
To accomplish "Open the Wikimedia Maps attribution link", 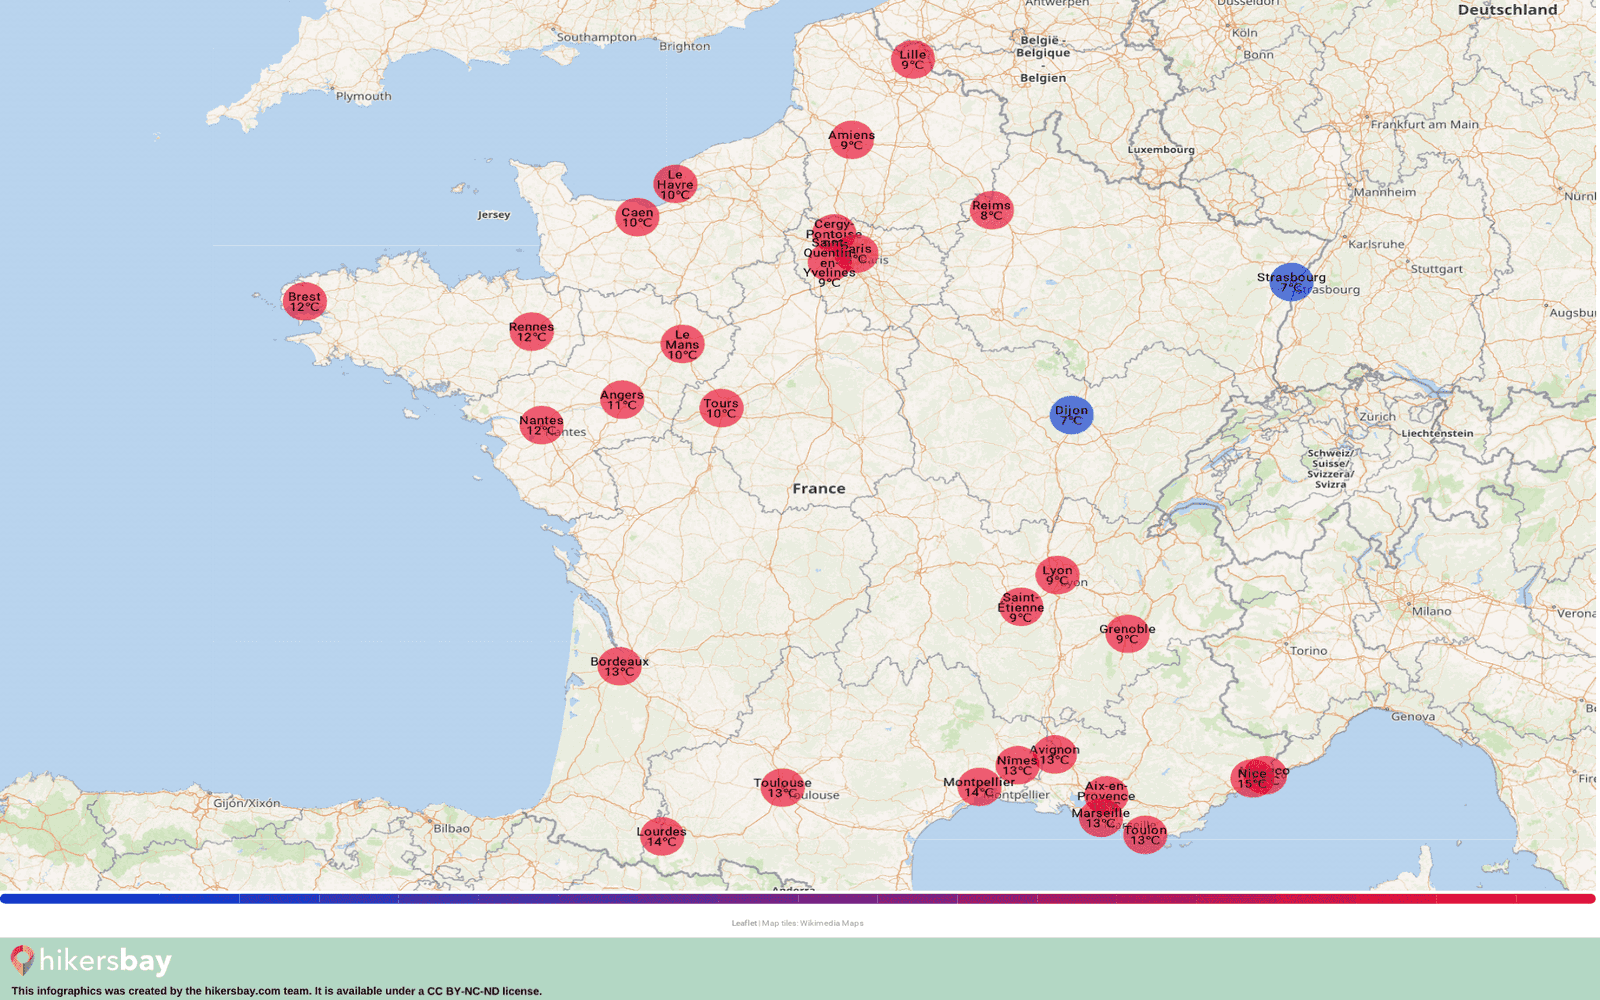I will pyautogui.click(x=831, y=923).
